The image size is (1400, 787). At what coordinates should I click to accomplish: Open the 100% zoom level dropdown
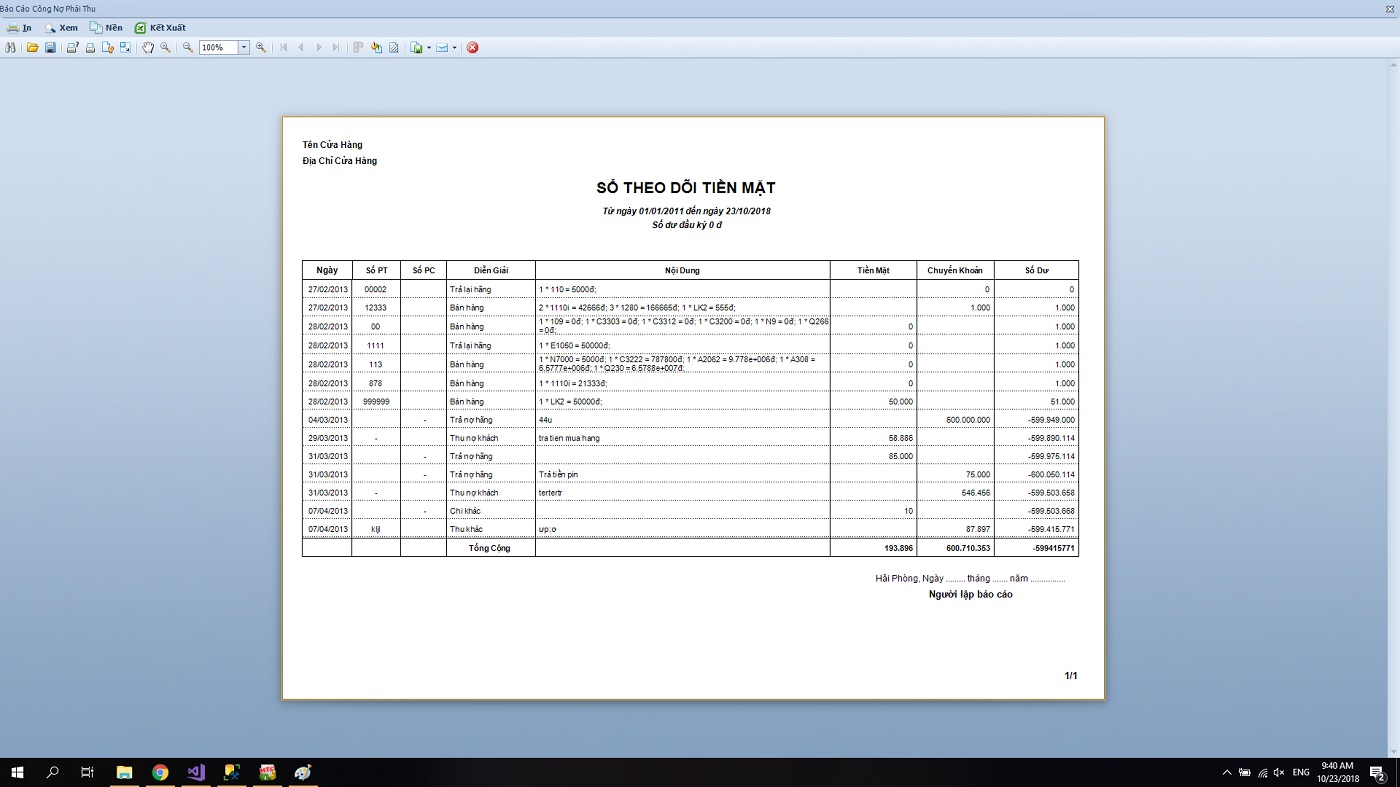(x=244, y=47)
